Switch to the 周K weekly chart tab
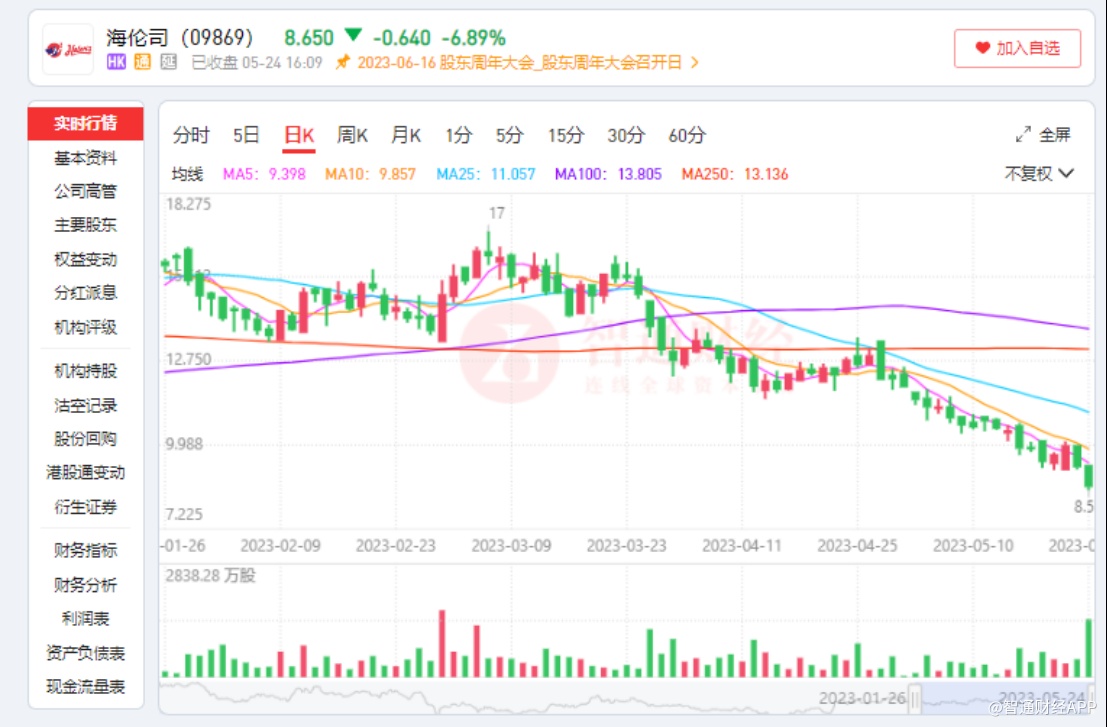 tap(352, 135)
